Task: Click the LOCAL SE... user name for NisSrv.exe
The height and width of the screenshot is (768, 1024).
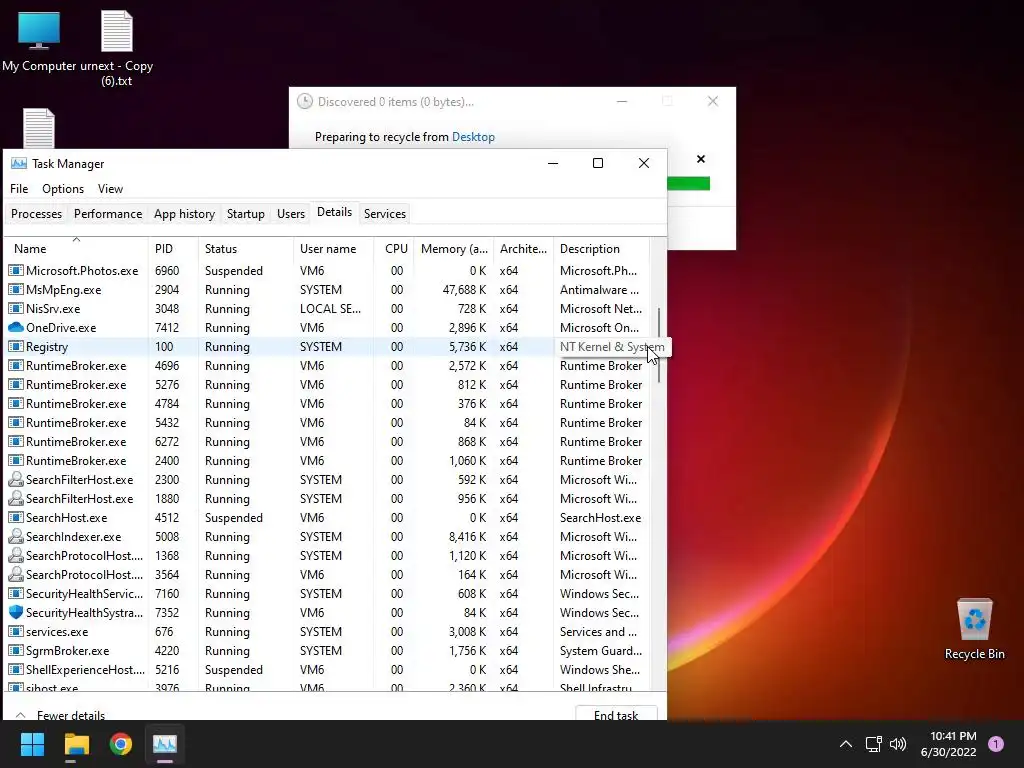Action: click(330, 308)
